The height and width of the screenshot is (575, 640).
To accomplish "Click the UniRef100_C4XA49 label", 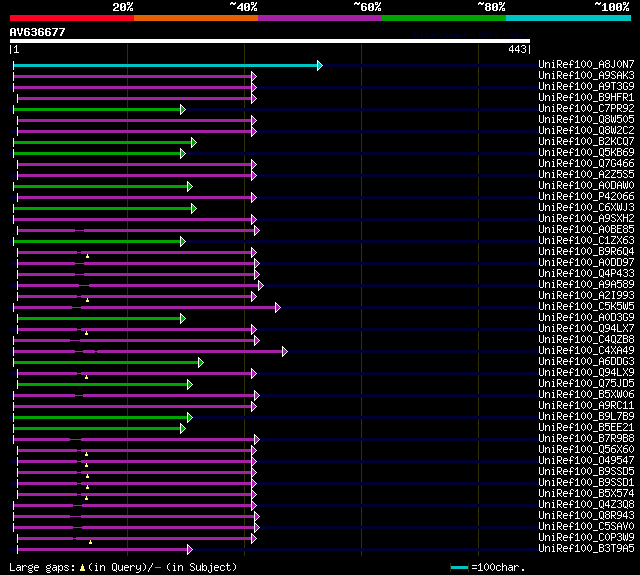I will click(x=586, y=351).
